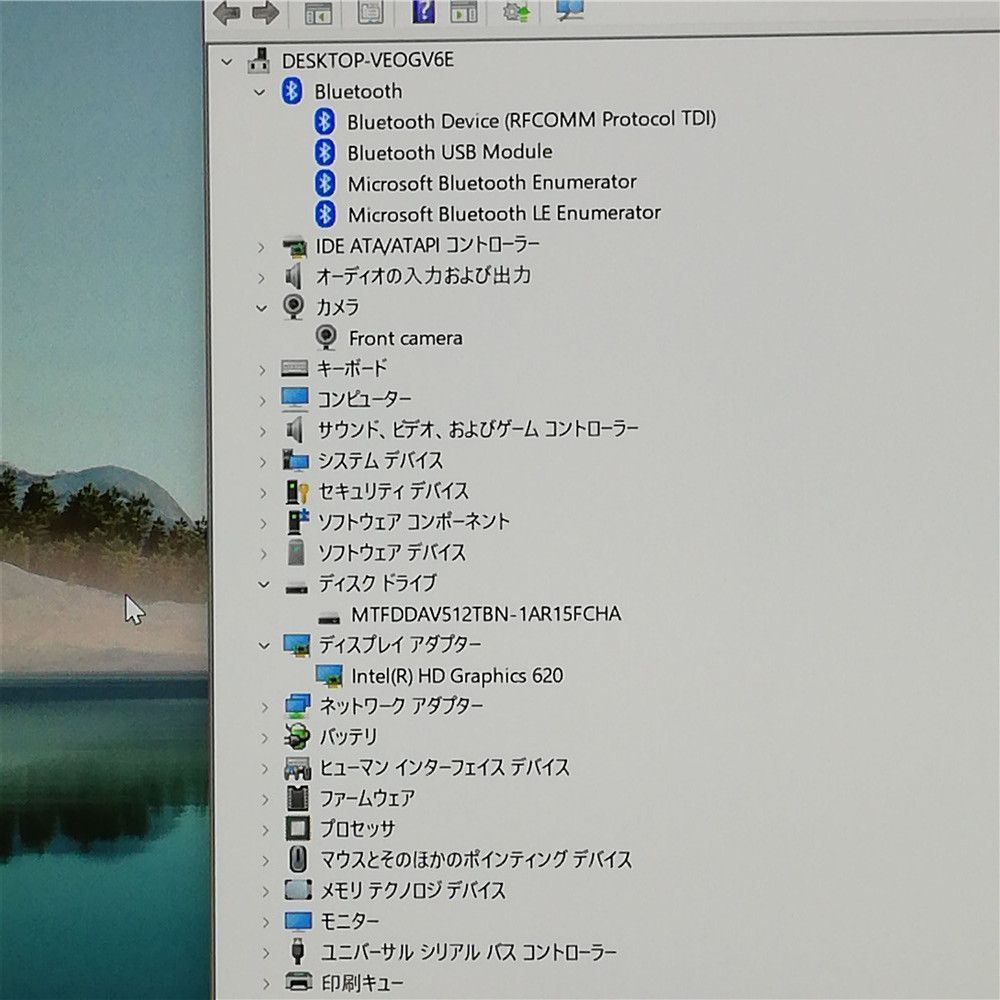The image size is (1000, 1000).
Task: Expand the ネットワーク アダプター category
Action: (263, 707)
